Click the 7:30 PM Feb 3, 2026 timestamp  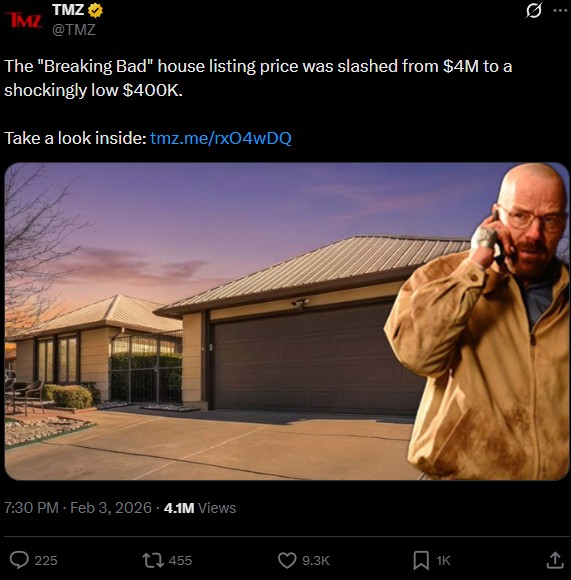click(78, 508)
